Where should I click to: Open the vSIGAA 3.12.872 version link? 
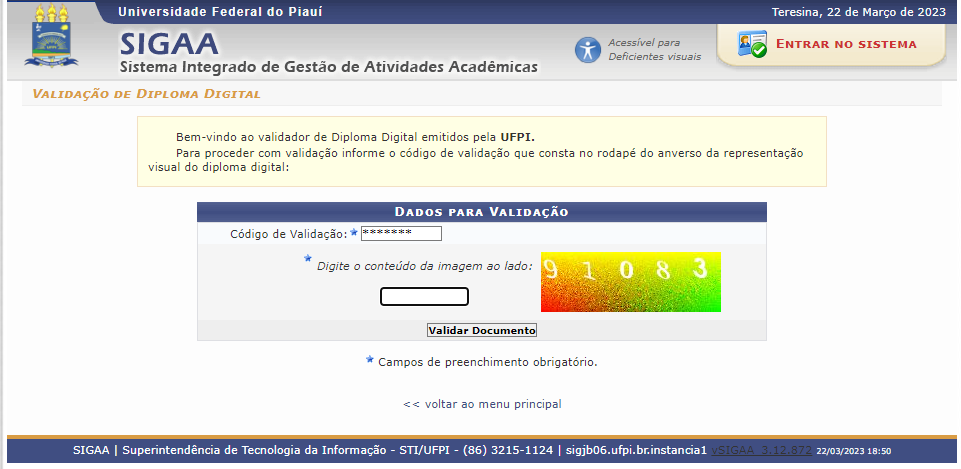point(761,451)
